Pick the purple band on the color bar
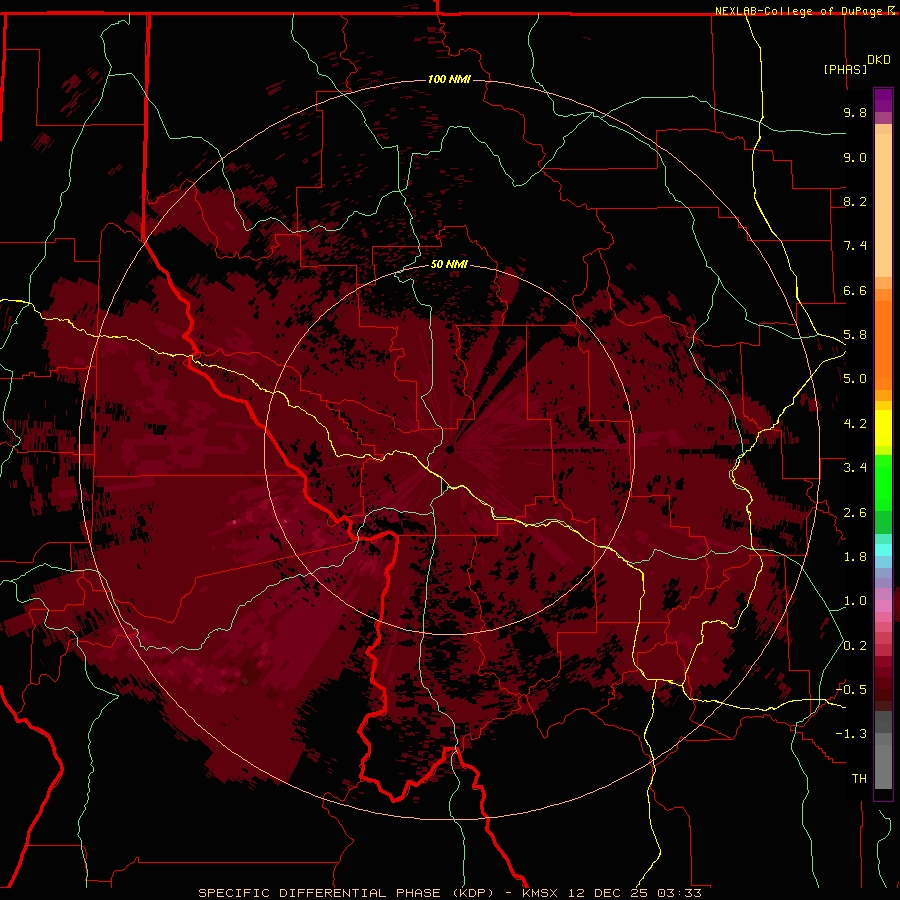The width and height of the screenshot is (900, 900). 883,100
